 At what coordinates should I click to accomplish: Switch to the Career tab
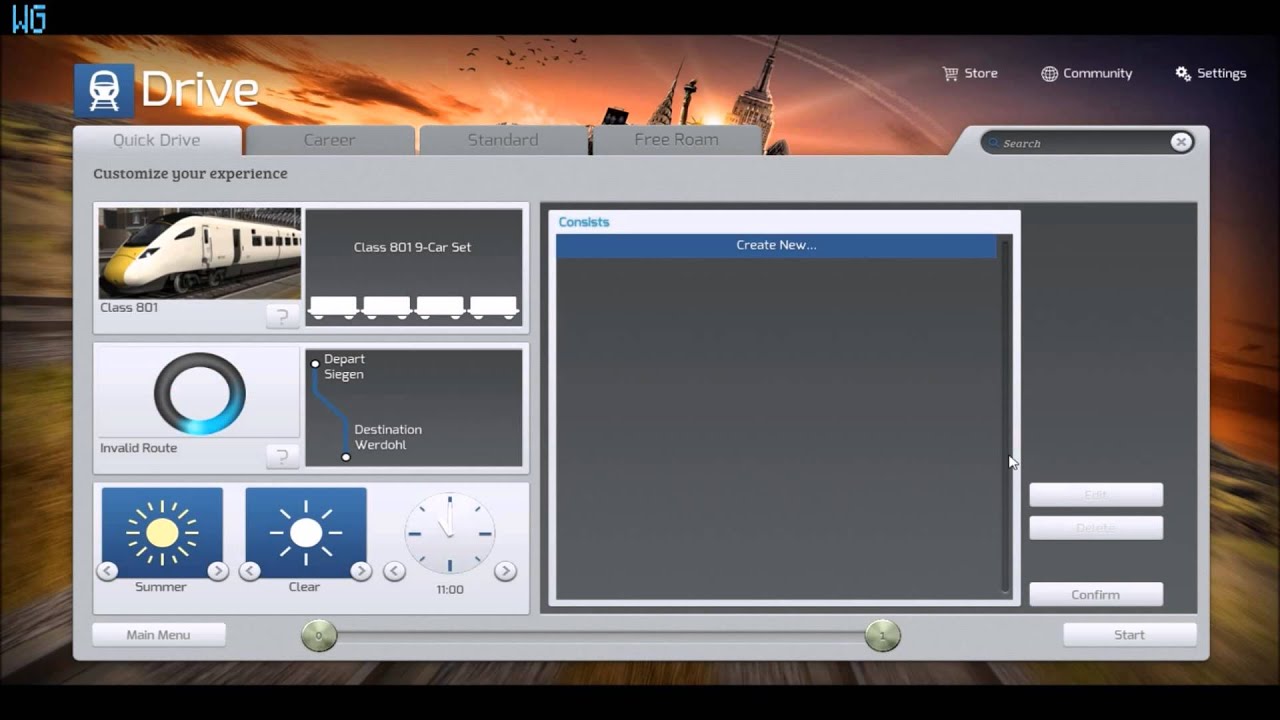point(329,140)
